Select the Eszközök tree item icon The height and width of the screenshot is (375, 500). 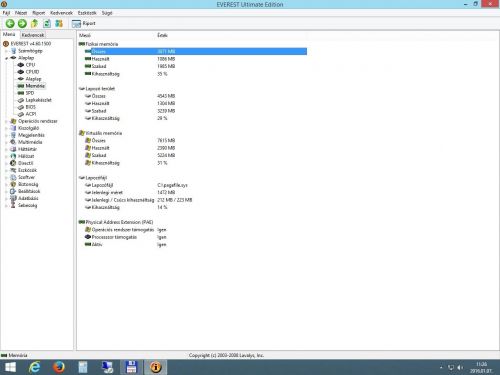coord(13,170)
